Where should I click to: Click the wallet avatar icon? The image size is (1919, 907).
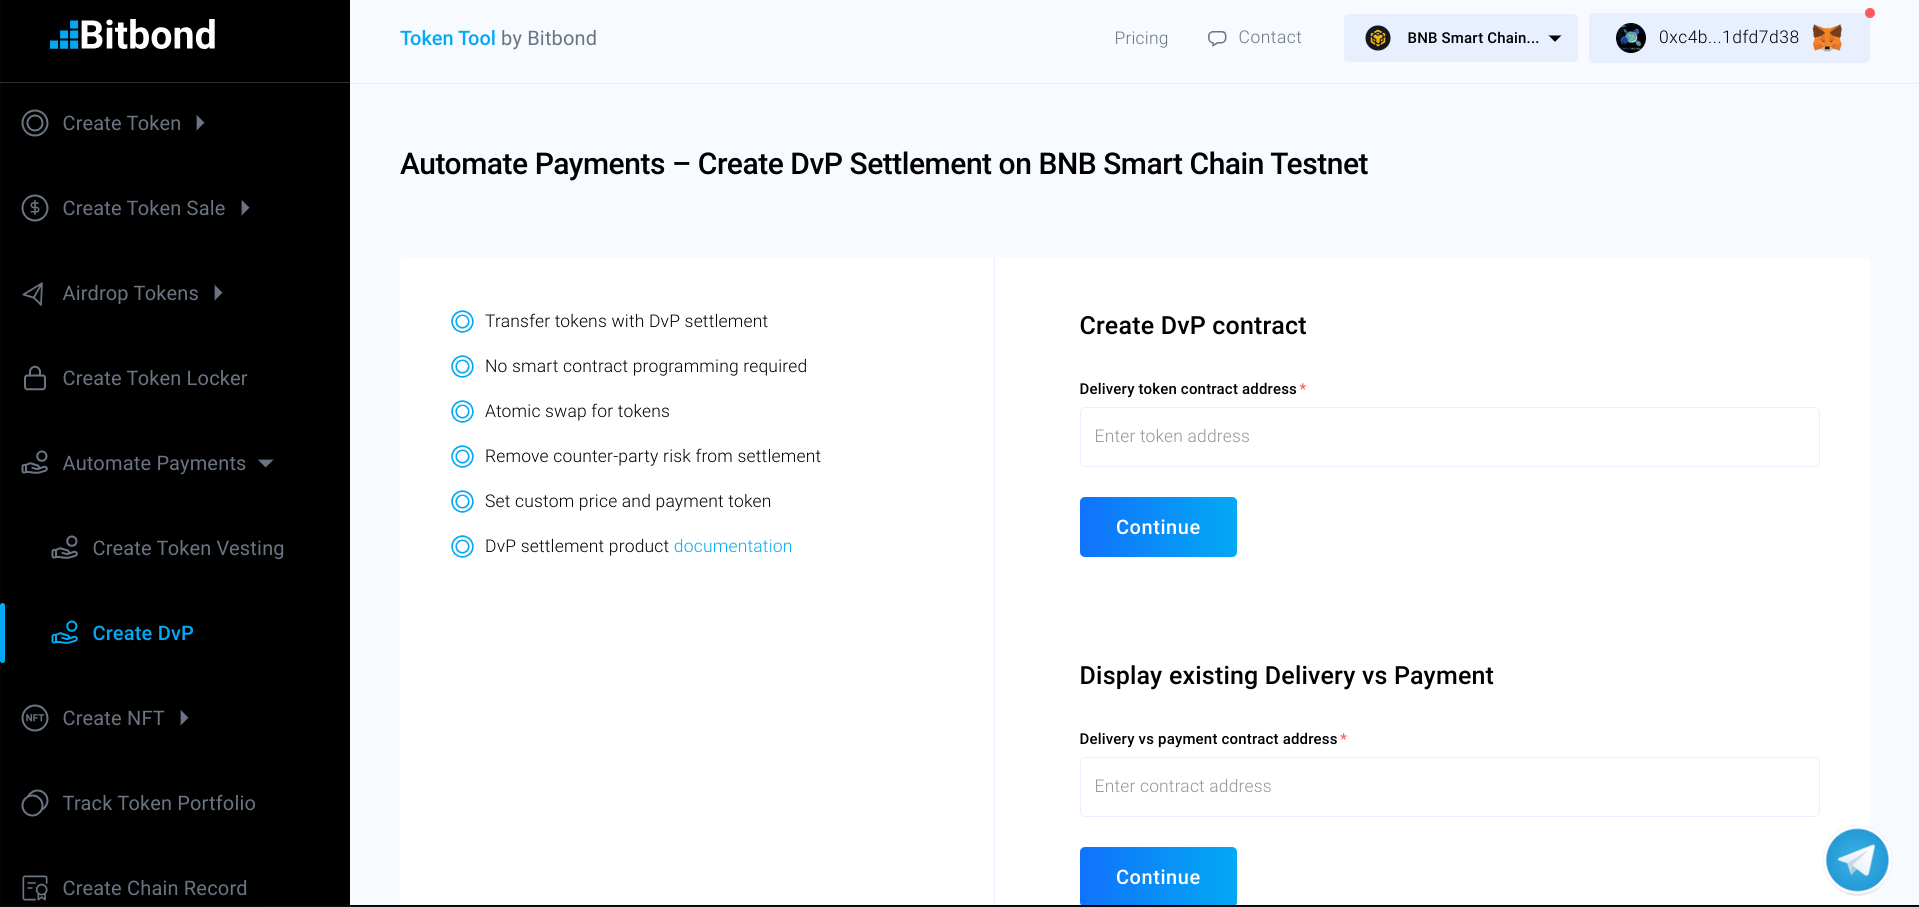click(x=1631, y=38)
